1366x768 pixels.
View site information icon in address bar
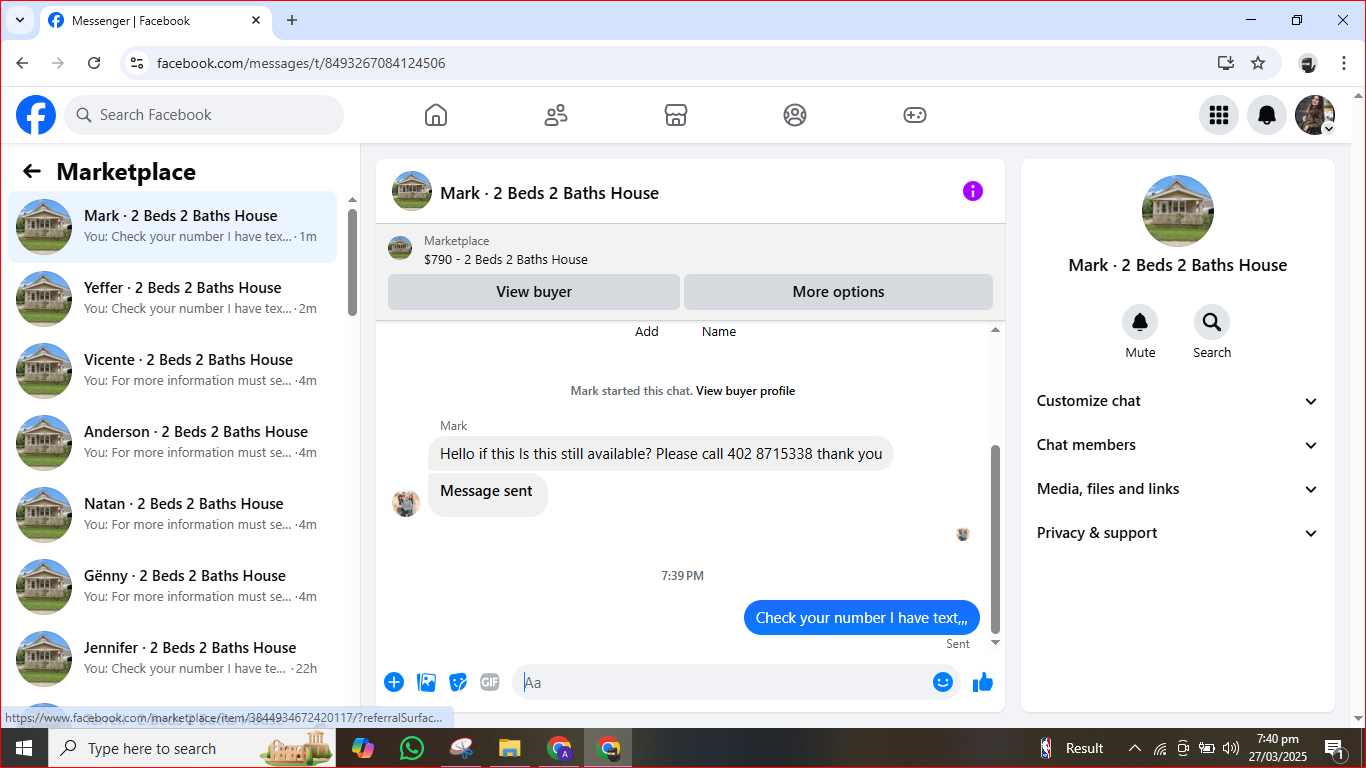(138, 63)
